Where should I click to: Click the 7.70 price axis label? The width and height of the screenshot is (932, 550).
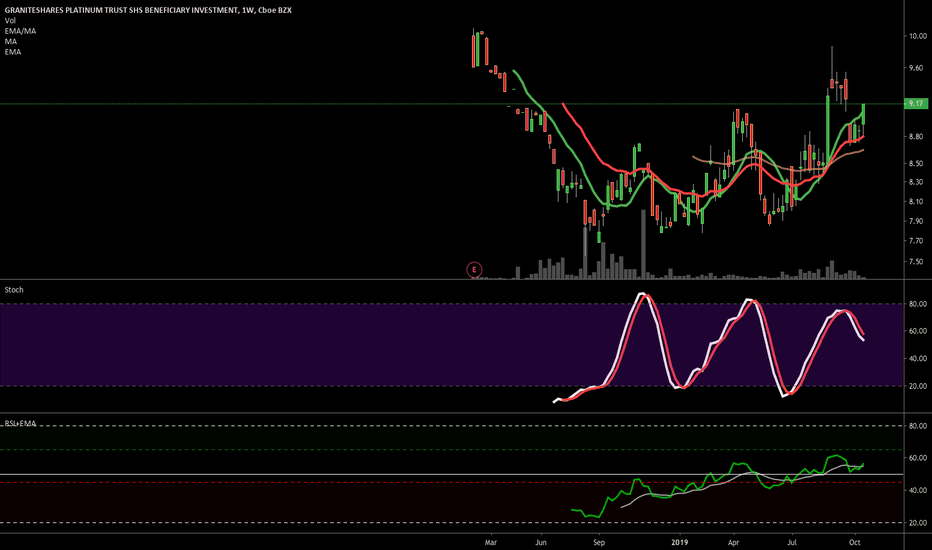pos(917,241)
